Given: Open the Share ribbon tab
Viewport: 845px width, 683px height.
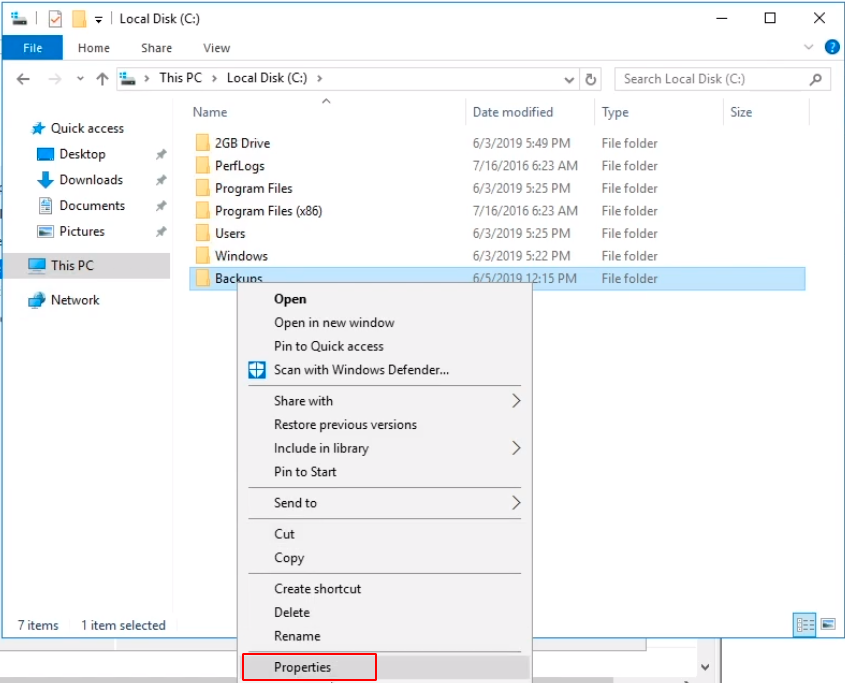Looking at the screenshot, I should (x=156, y=48).
